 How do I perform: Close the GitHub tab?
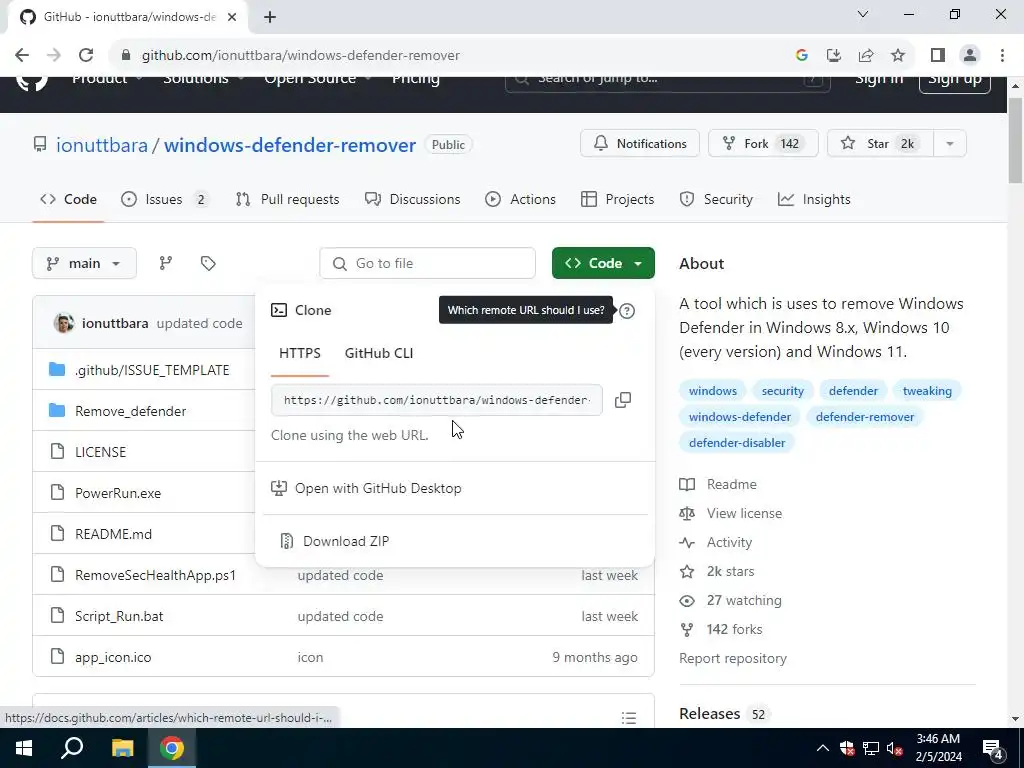pos(232,17)
